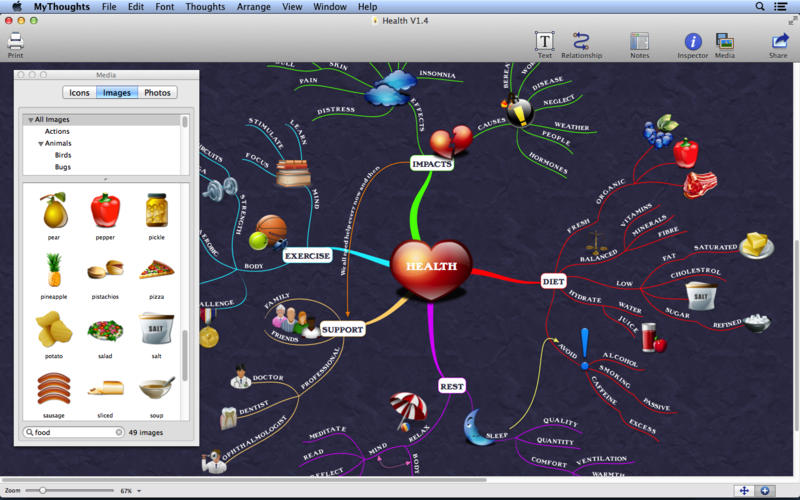Screen dimensions: 800x500
Task: Select the DIET branch node
Action: coord(553,282)
